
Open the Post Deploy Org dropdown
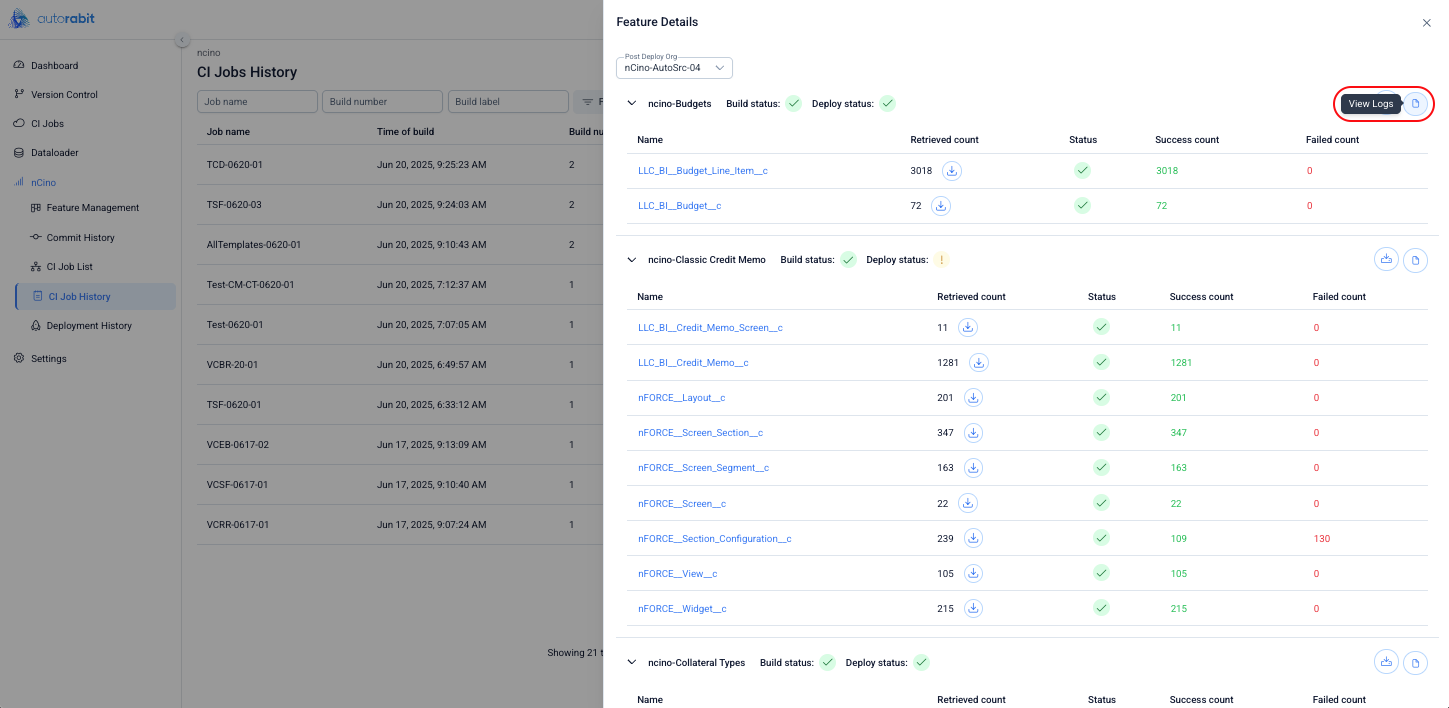(675, 68)
